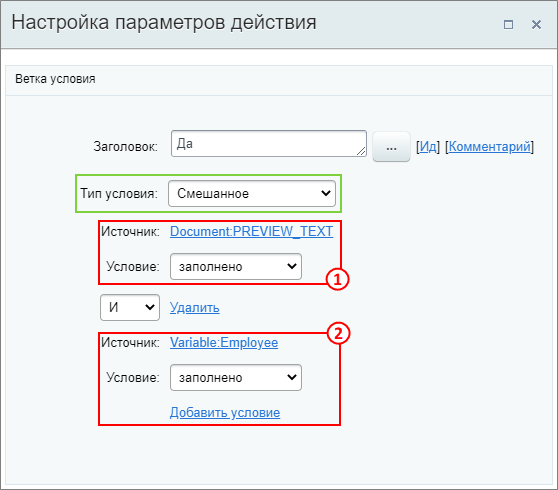This screenshot has width=558, height=490.
Task: Click the ellipsis button next to title field
Action: coord(391,147)
